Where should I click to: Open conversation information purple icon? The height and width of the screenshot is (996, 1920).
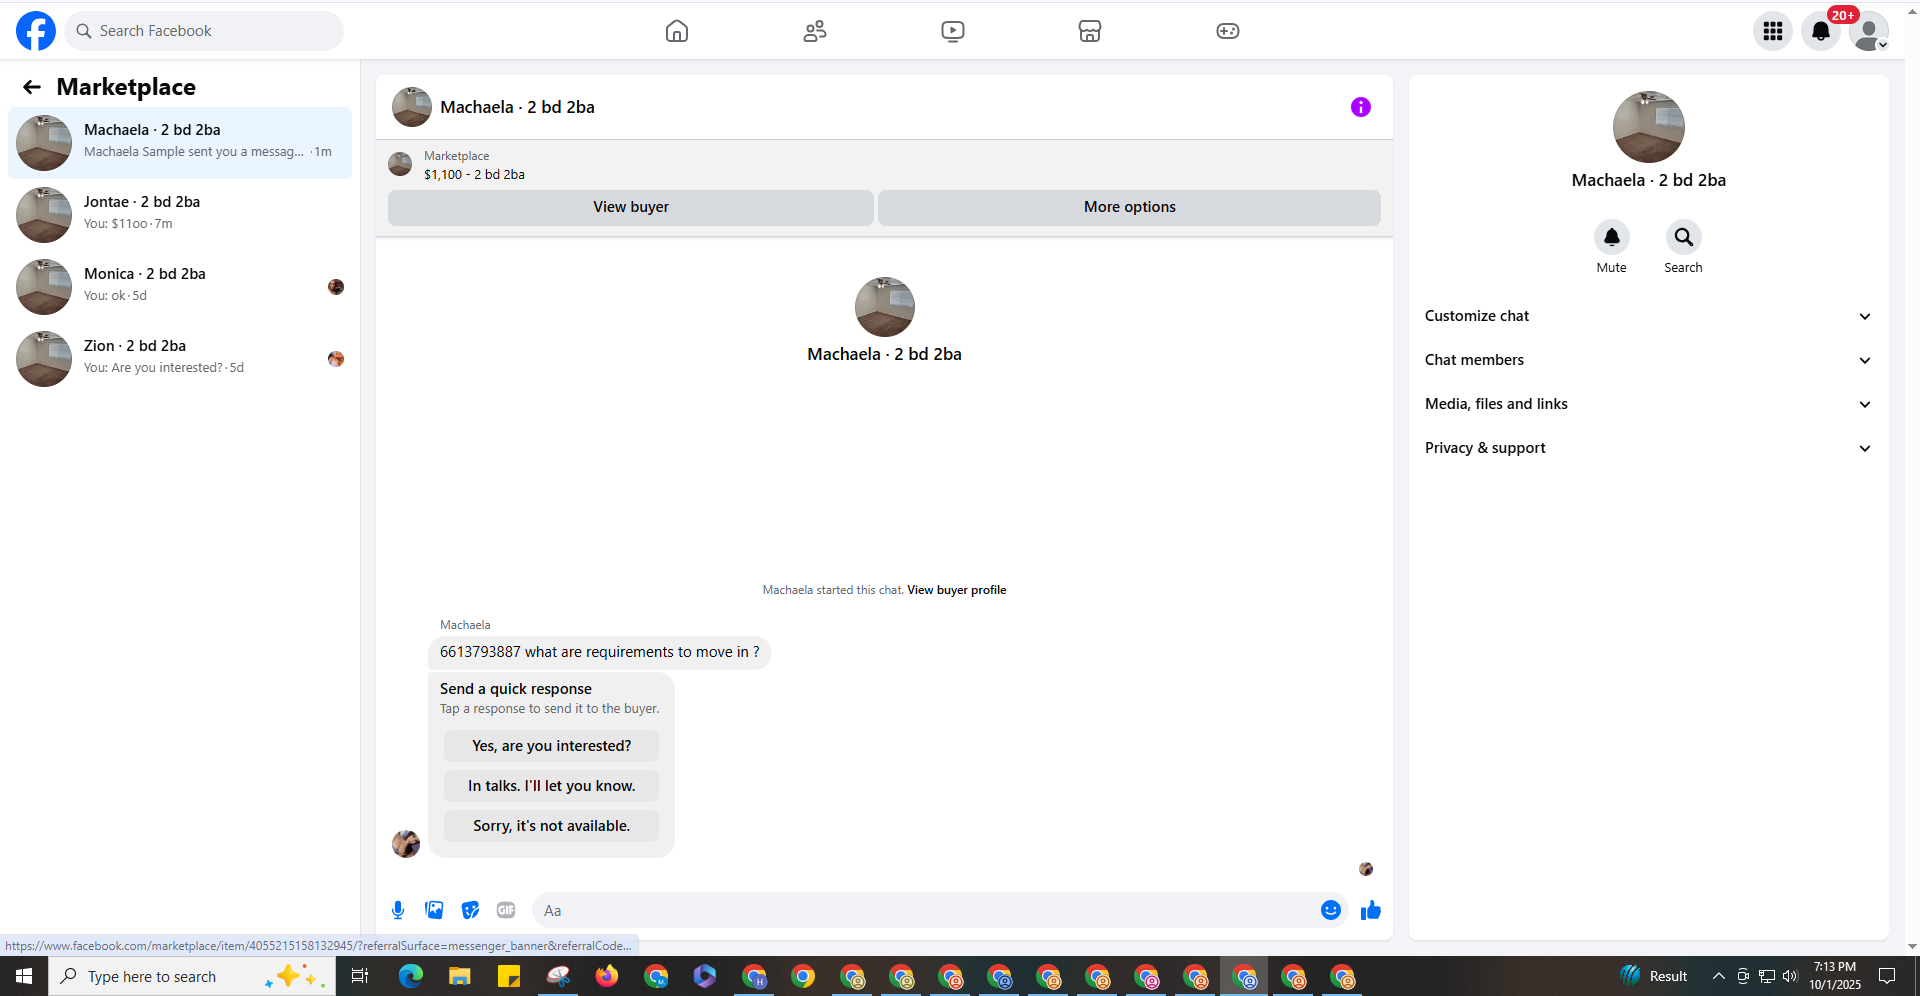1361,107
